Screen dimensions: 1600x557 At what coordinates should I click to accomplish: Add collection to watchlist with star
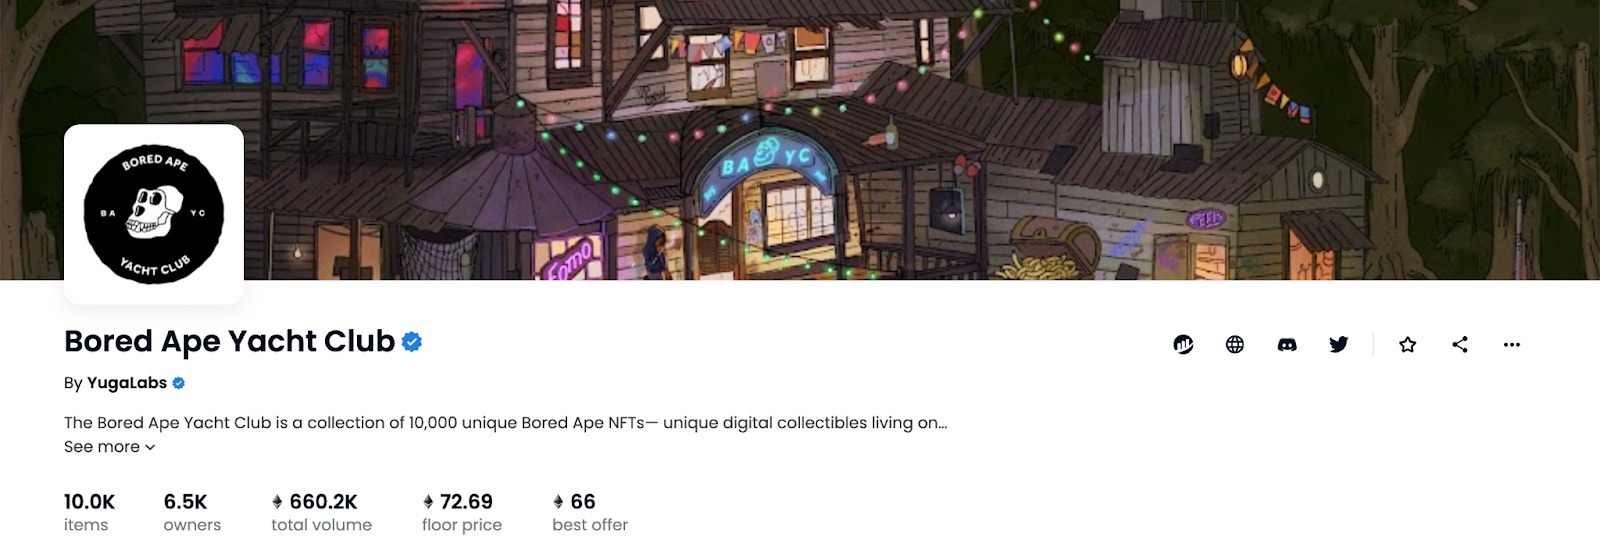click(1408, 345)
